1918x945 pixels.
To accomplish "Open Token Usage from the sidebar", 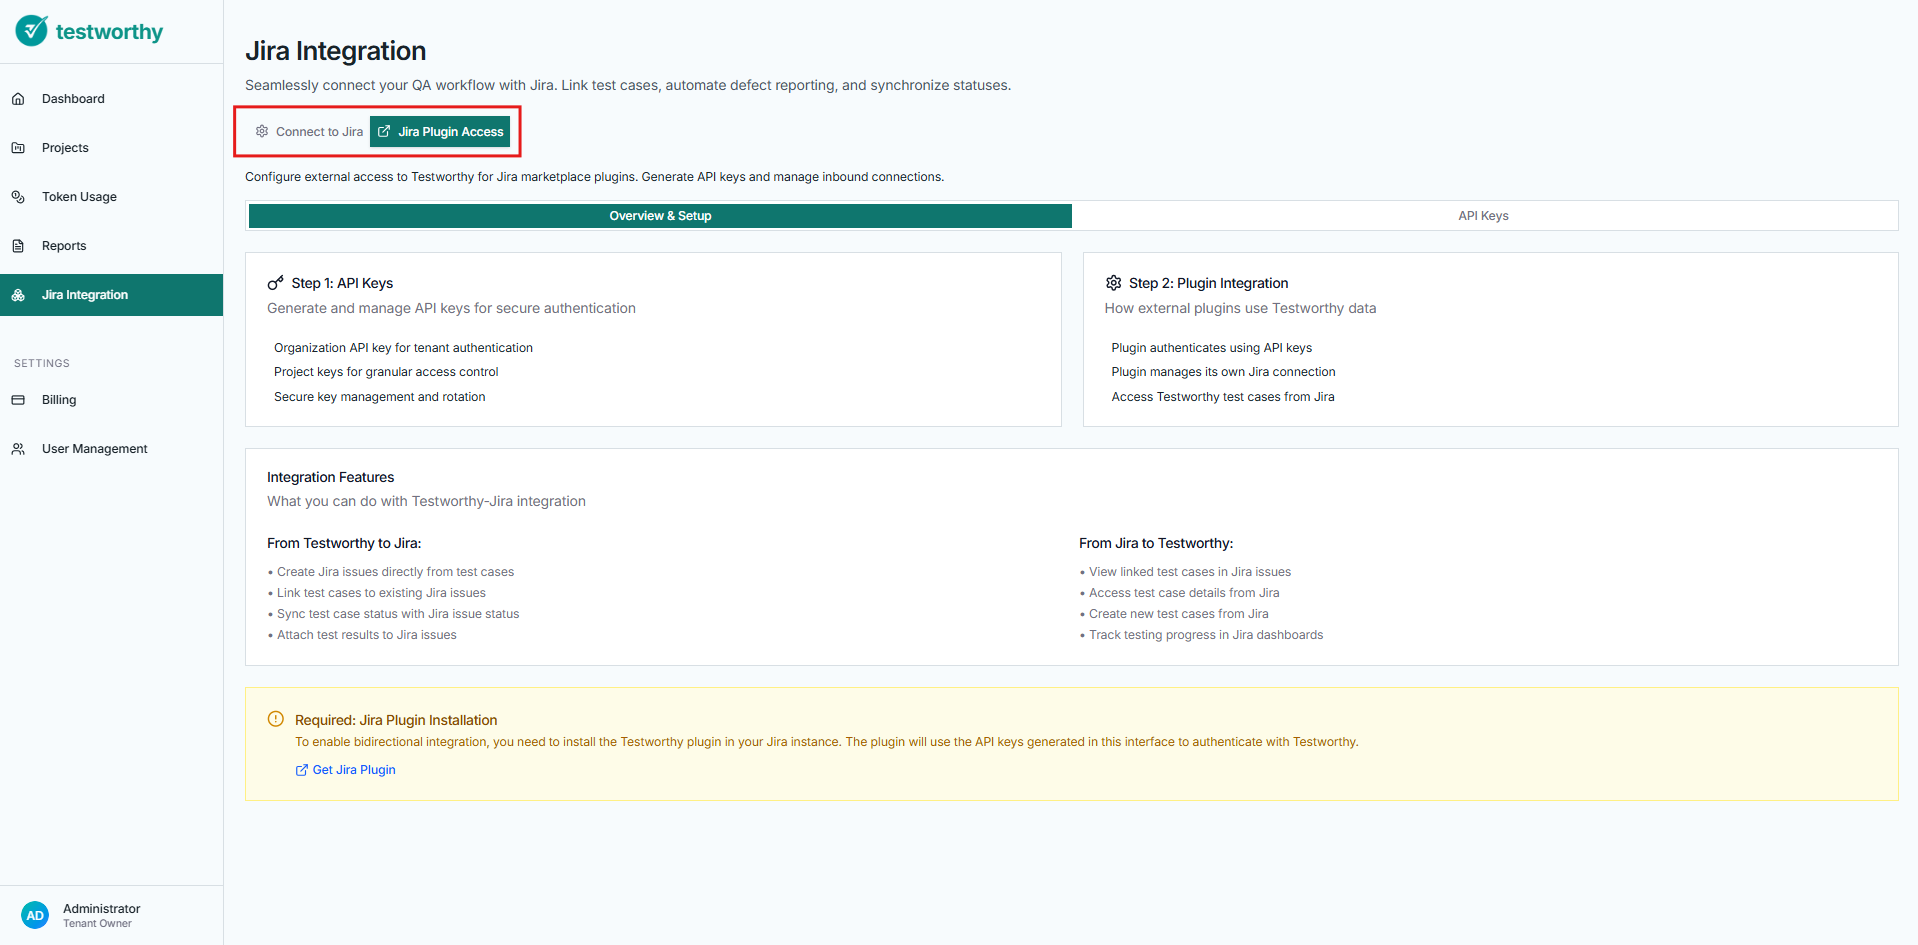I will pos(111,197).
